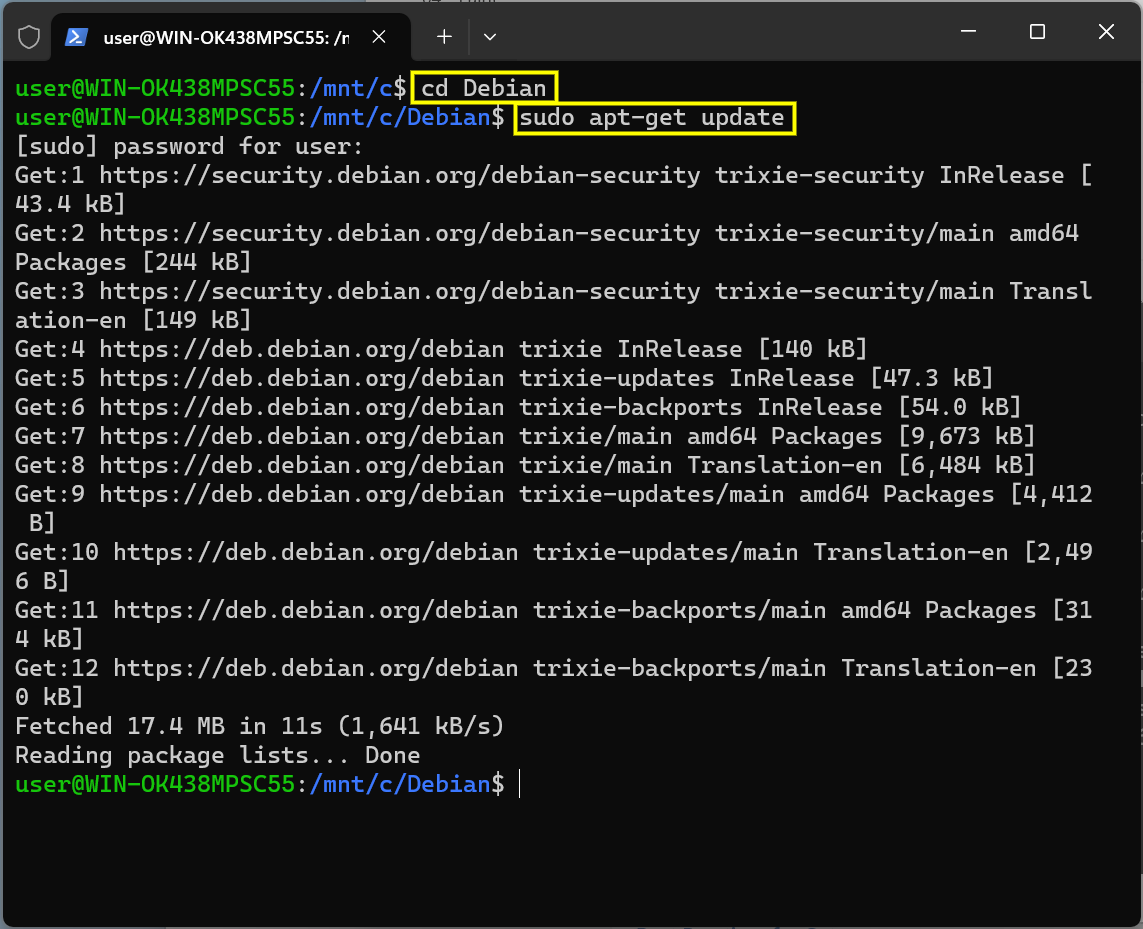Image resolution: width=1143 pixels, height=929 pixels.
Task: Click the 'sudo apt-get update' command text
Action: tap(652, 117)
